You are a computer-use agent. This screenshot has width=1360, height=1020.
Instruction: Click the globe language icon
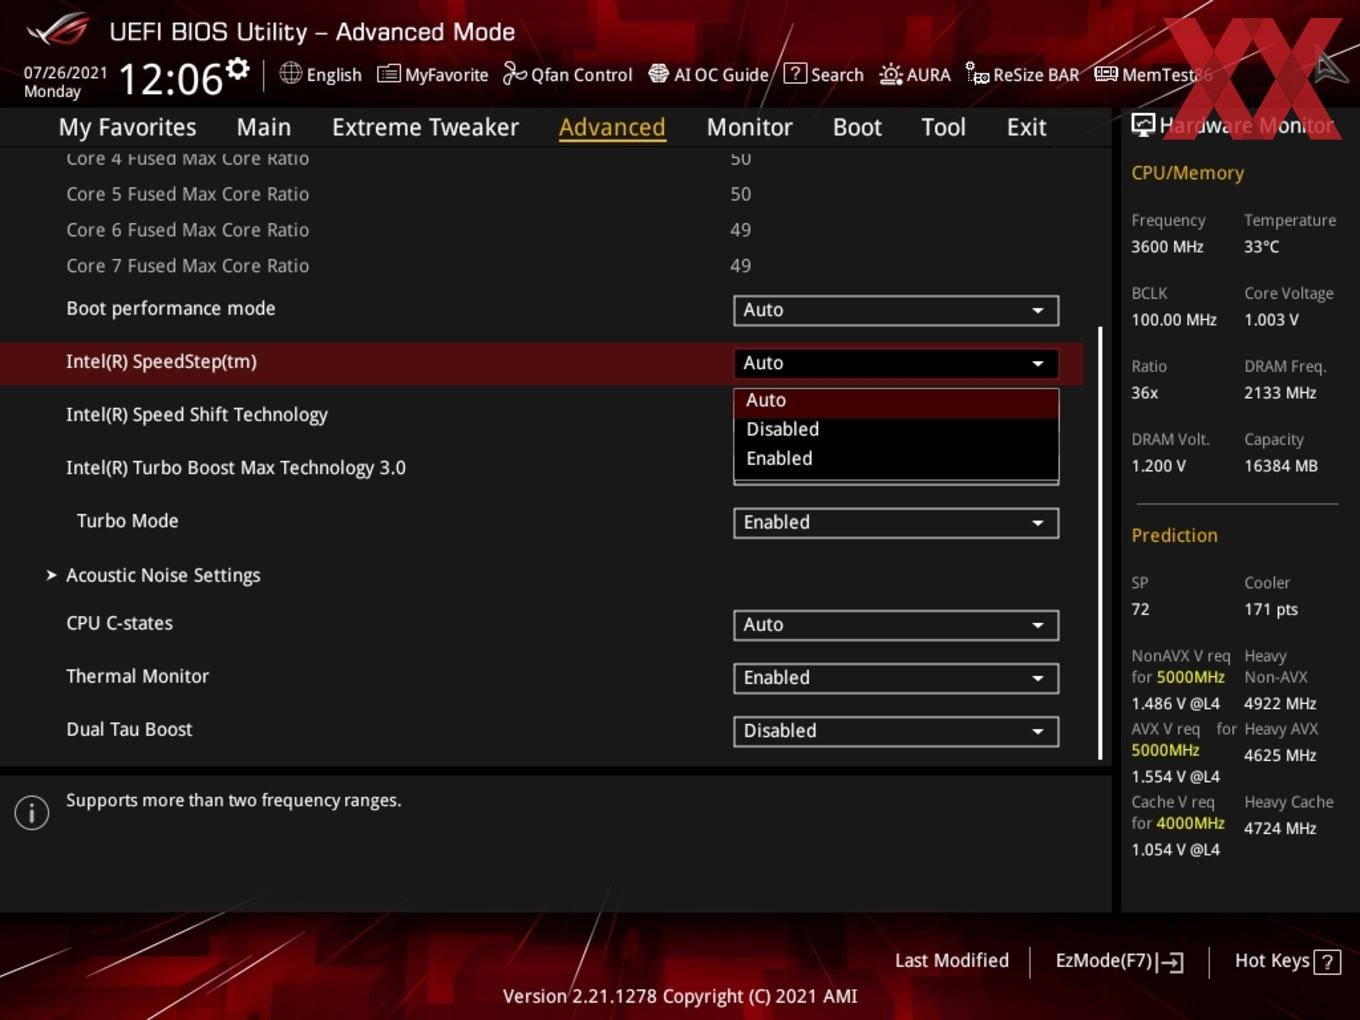tap(290, 73)
